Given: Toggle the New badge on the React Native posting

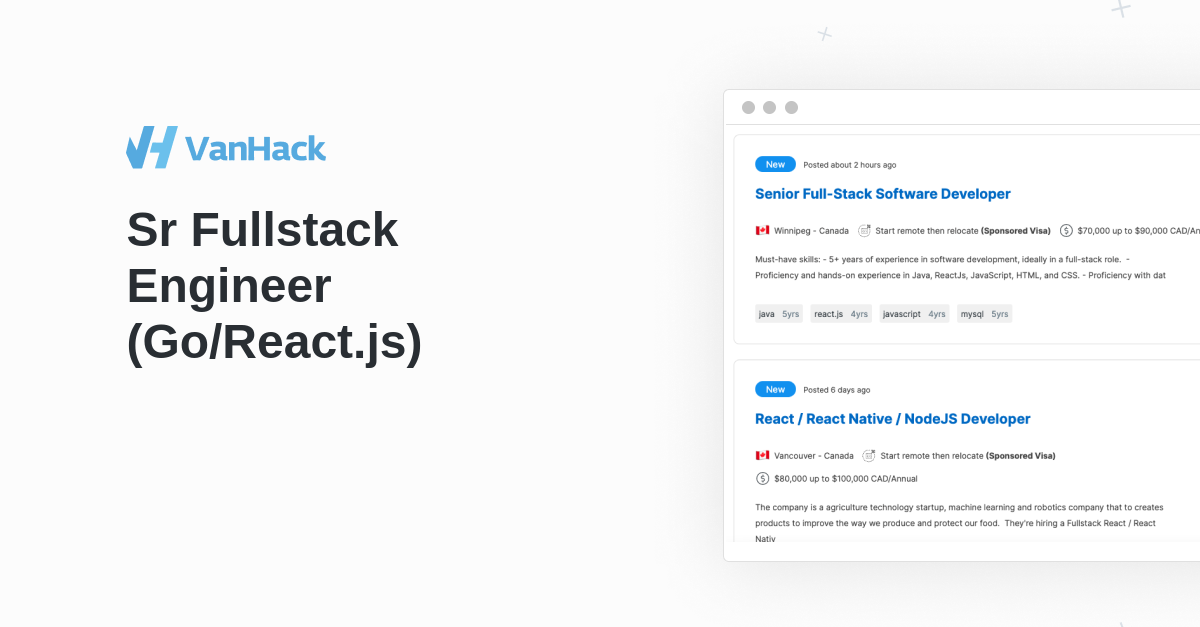Looking at the screenshot, I should 775,389.
